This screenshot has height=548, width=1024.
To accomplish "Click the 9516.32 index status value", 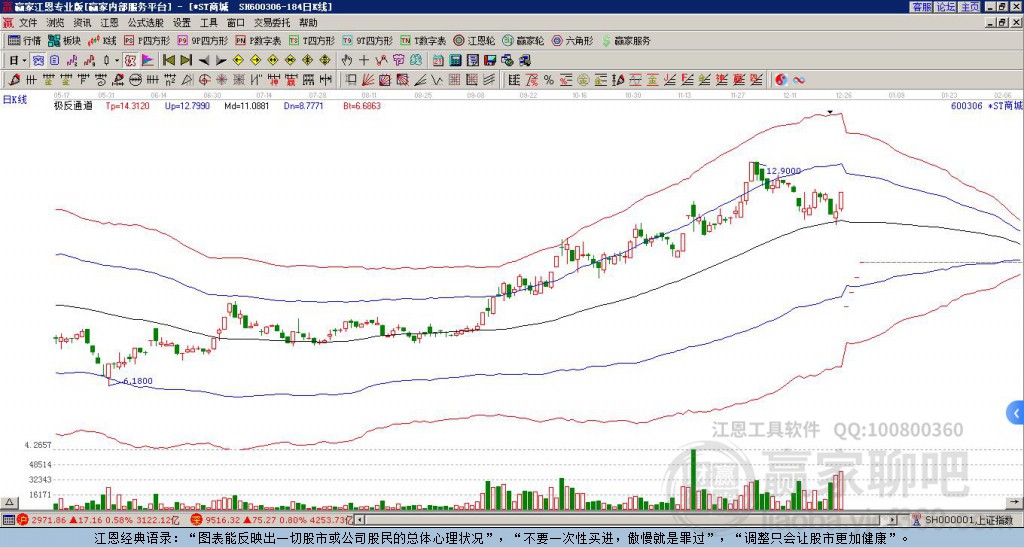I will click(x=222, y=520).
